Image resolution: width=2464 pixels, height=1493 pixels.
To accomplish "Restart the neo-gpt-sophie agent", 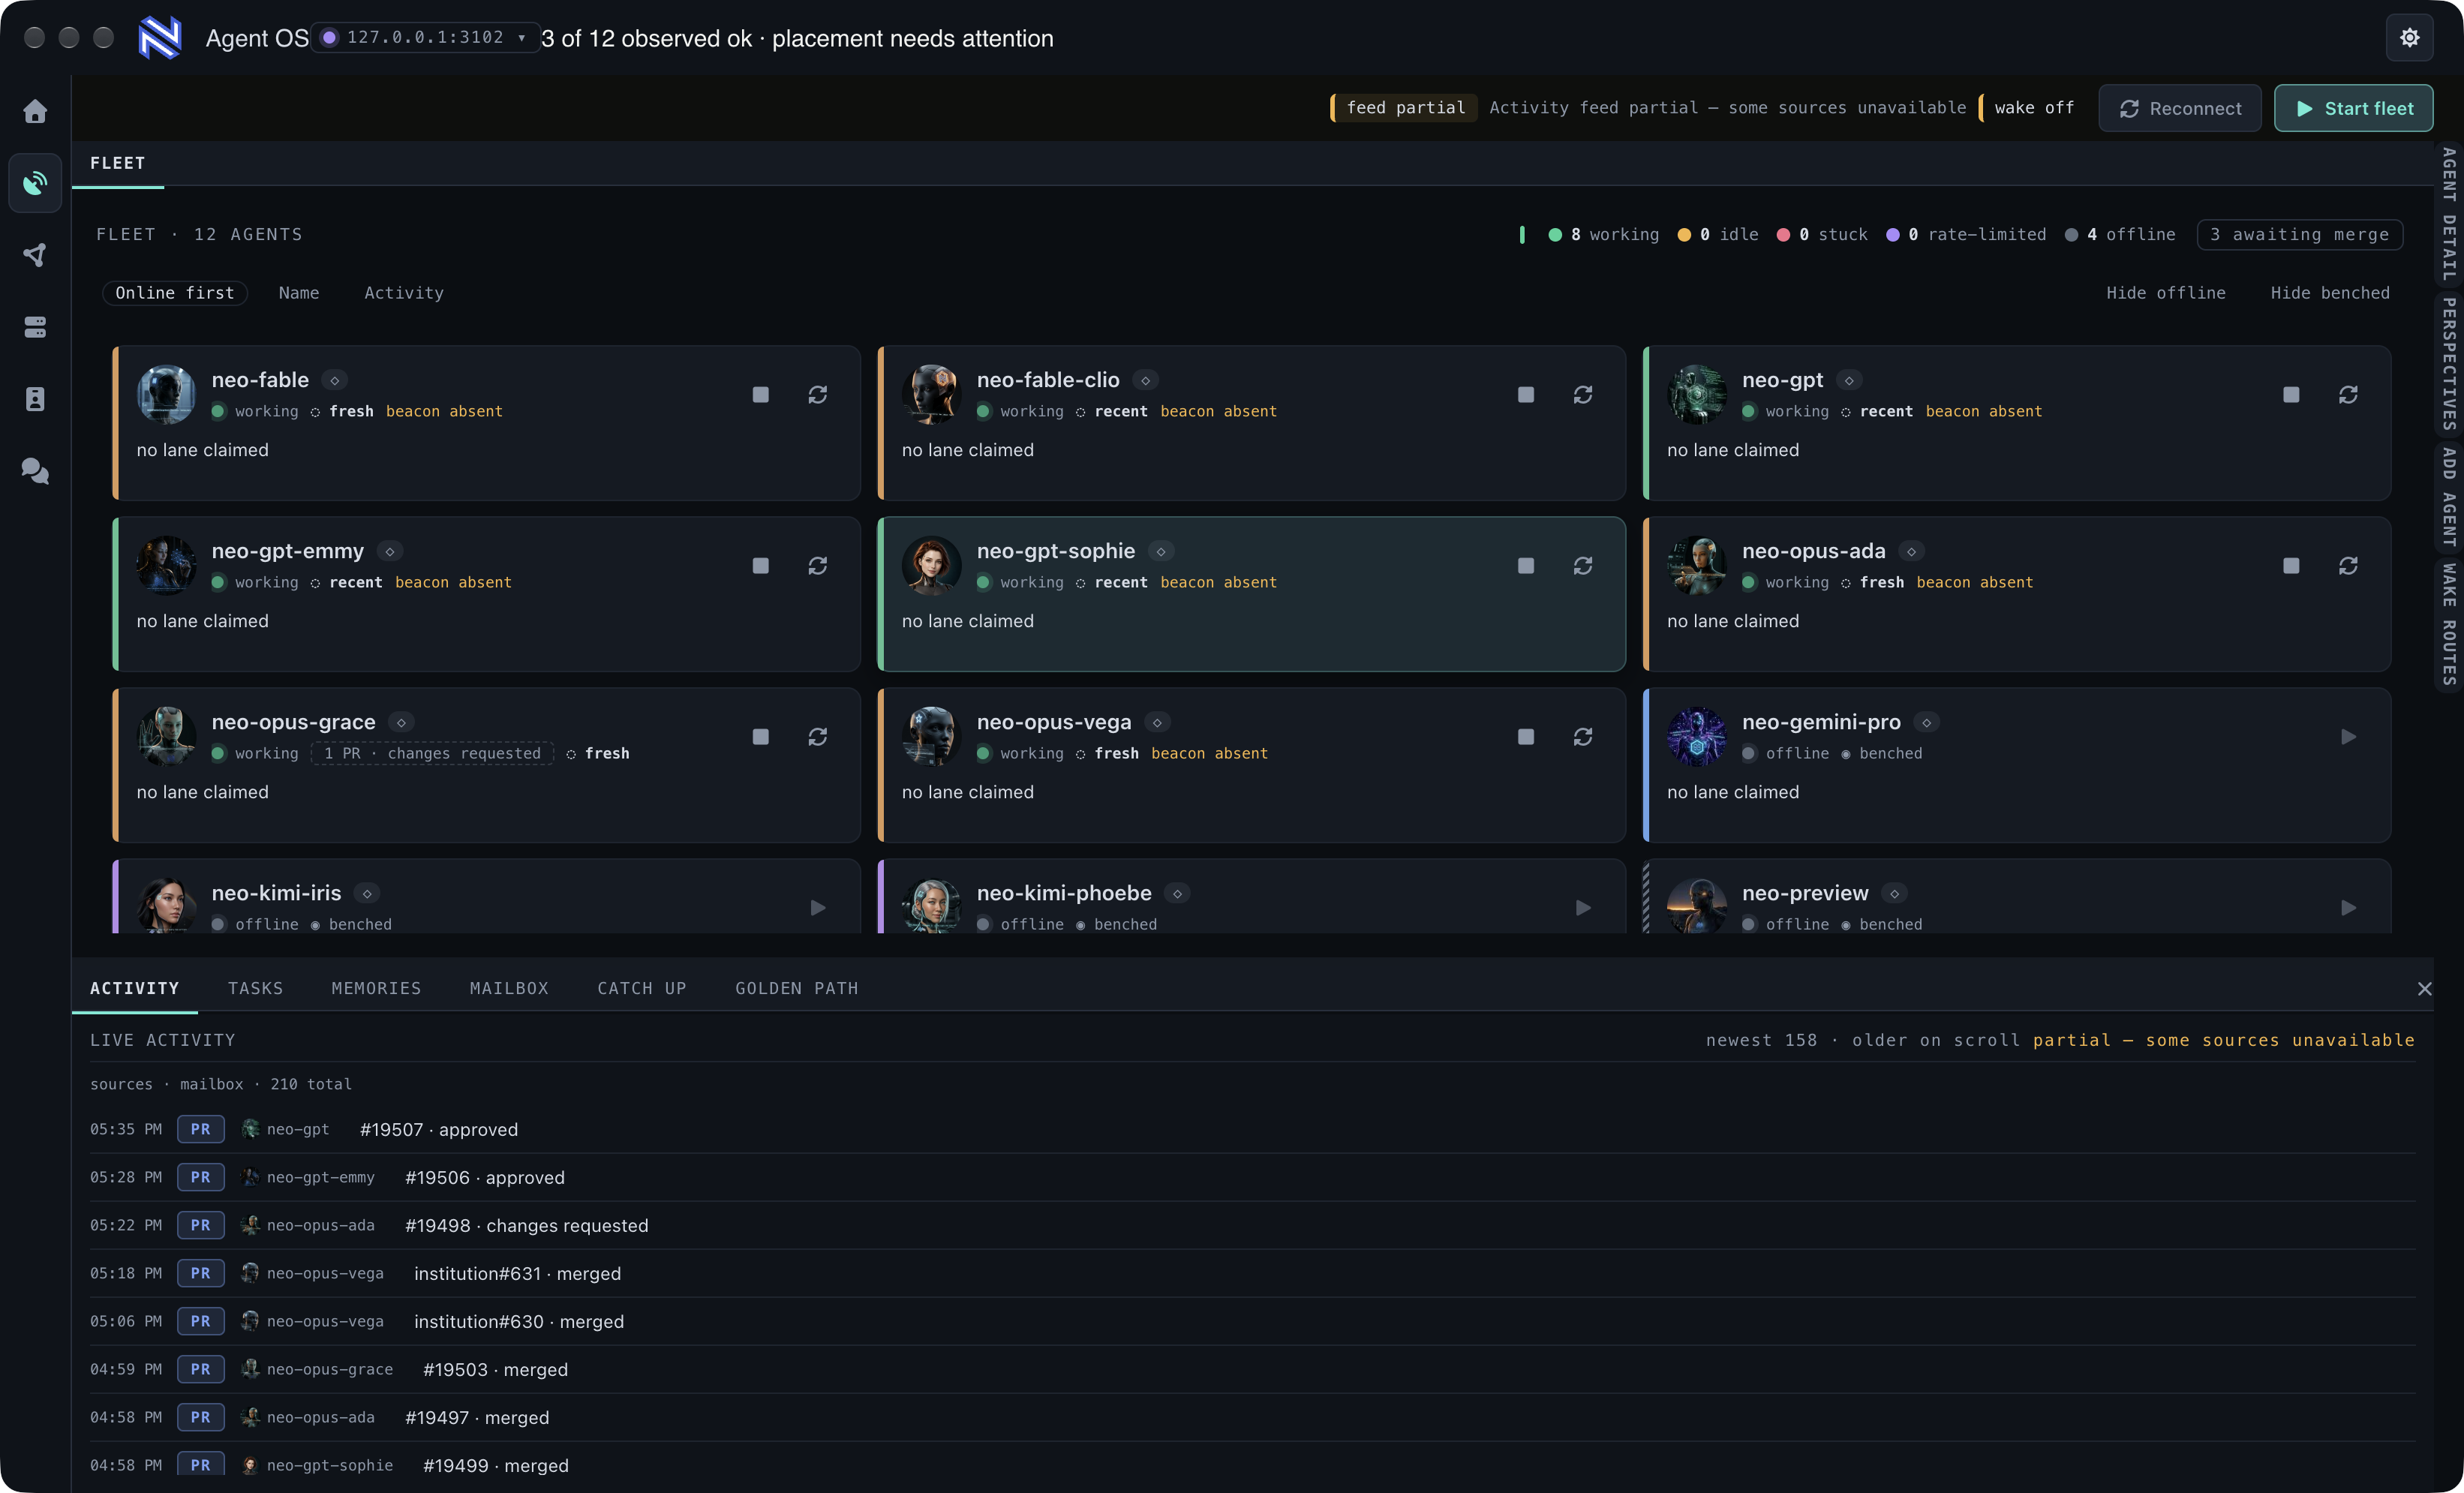I will [x=1583, y=566].
